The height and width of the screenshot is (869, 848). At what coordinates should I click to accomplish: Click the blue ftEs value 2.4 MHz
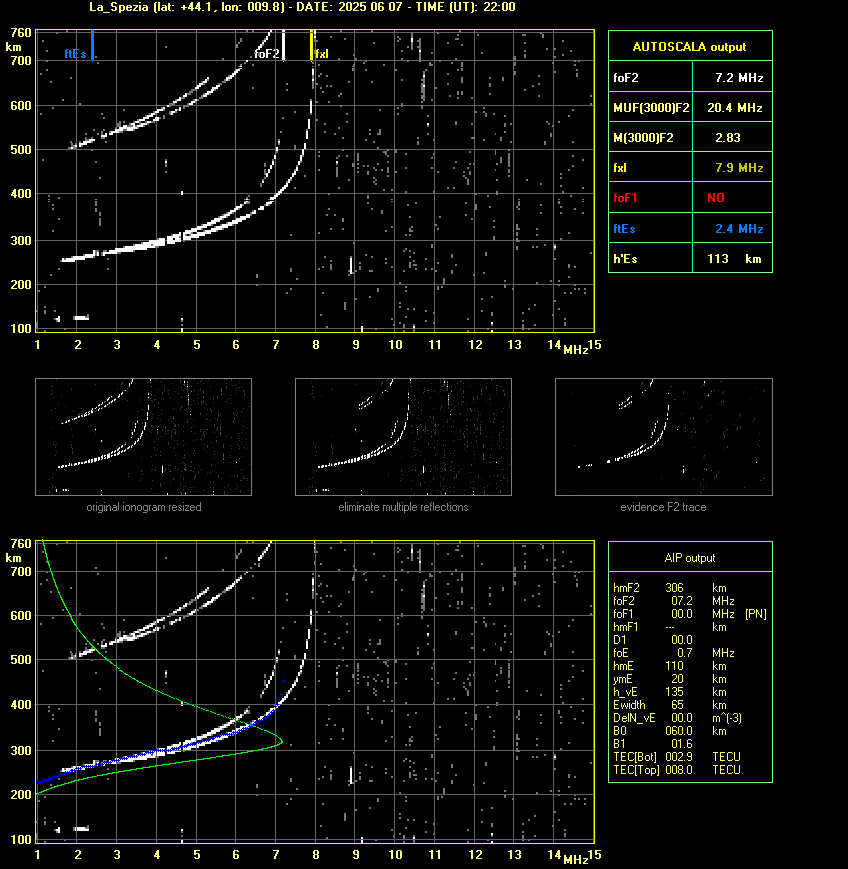click(x=739, y=228)
